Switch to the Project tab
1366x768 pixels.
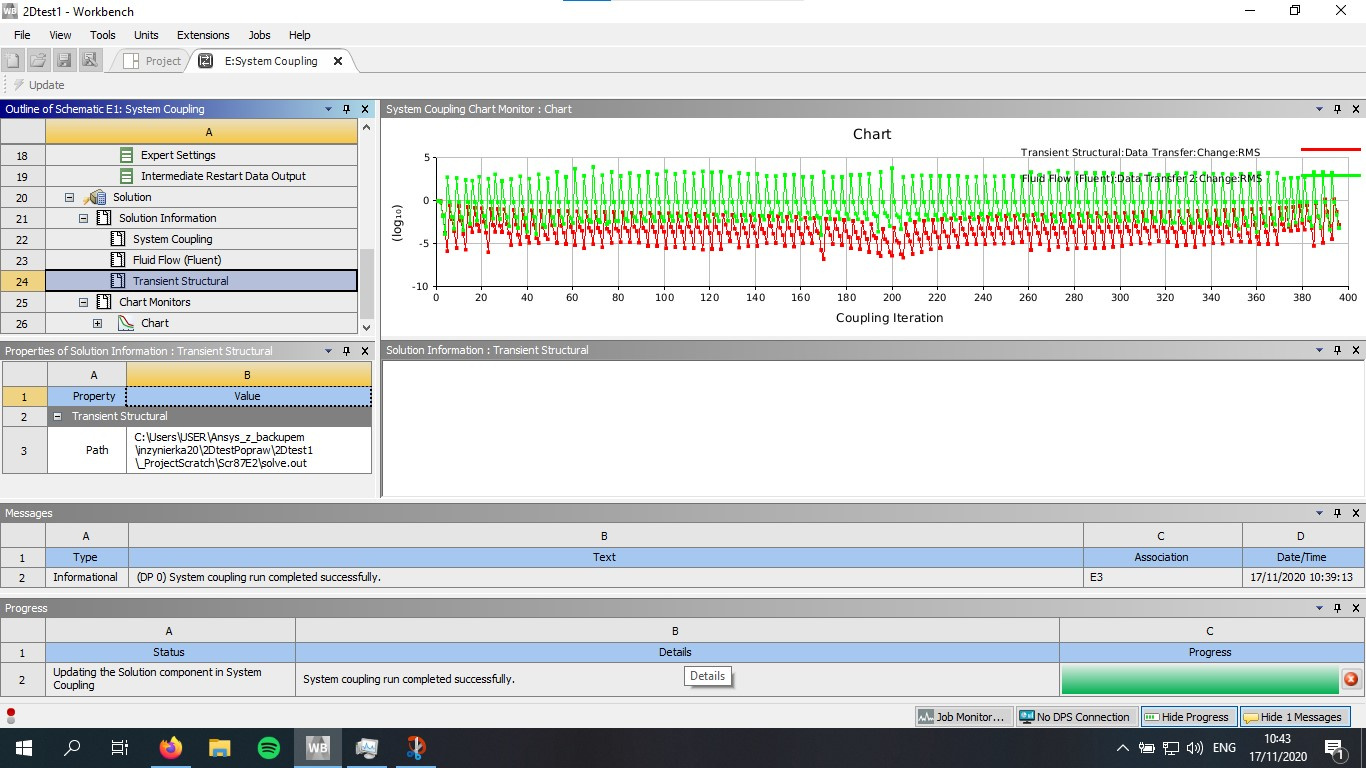point(153,61)
